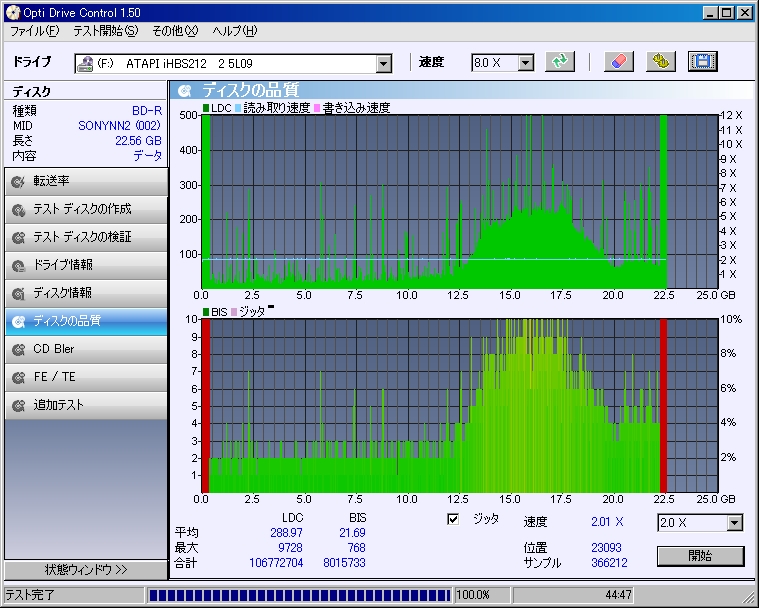Open settings via yellow toolbar icon

pos(660,62)
